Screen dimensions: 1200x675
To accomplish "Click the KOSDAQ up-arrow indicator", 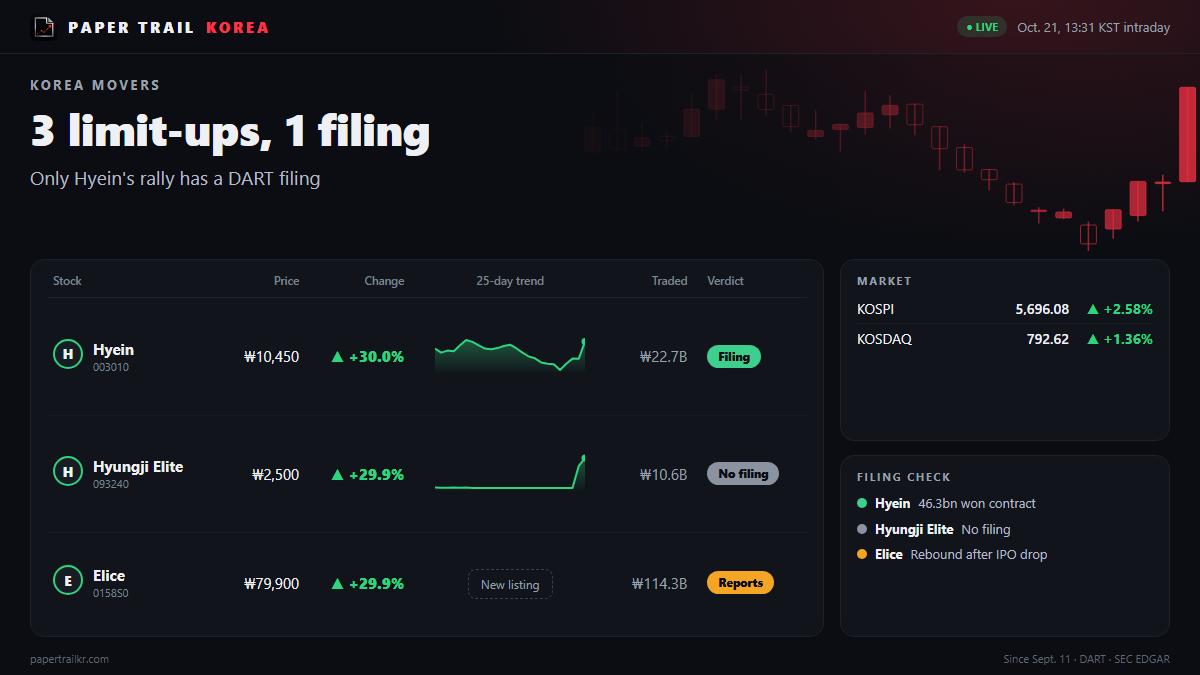I will [1093, 339].
